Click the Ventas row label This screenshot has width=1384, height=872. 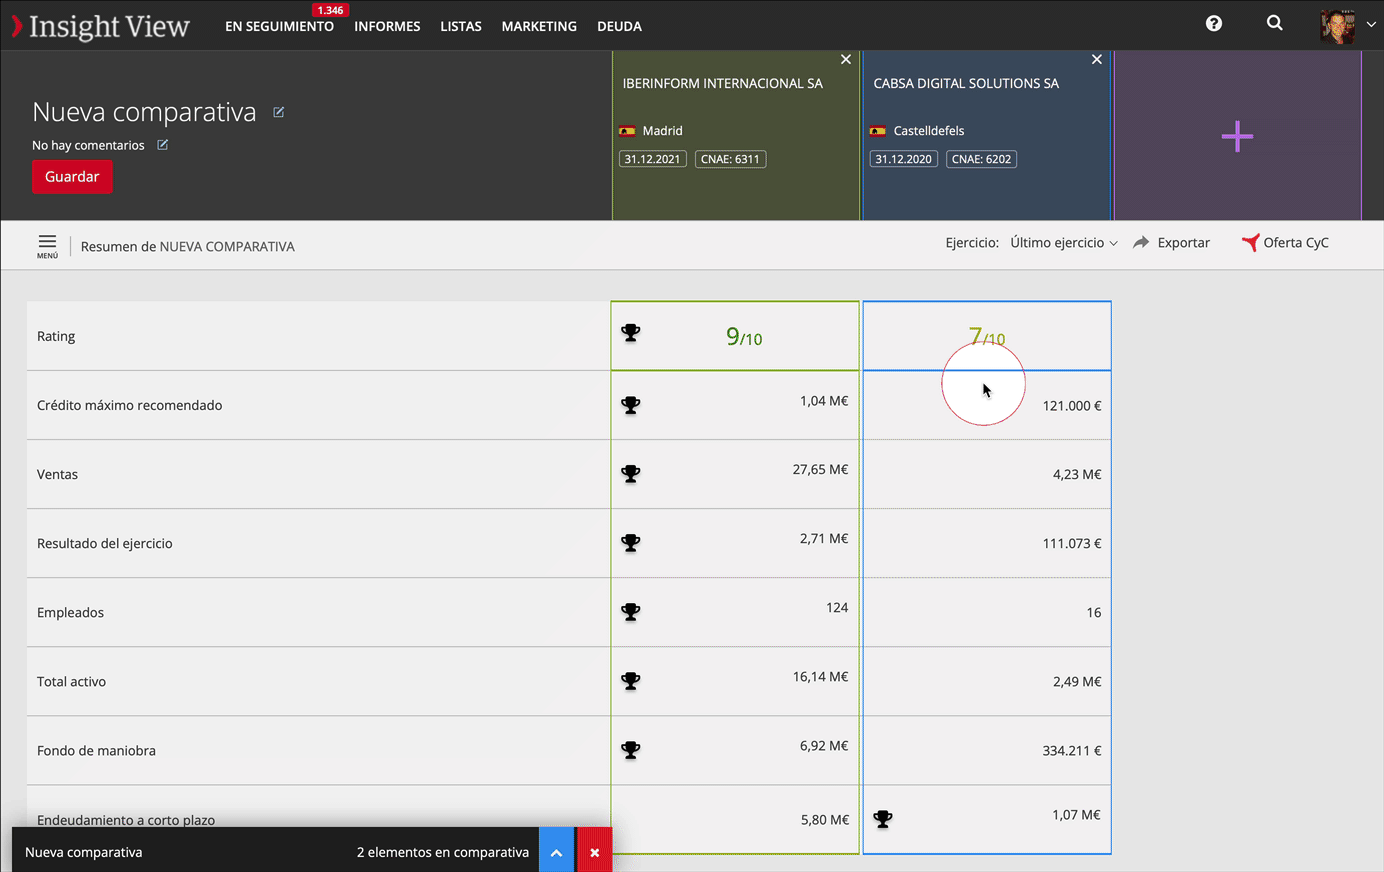[57, 475]
